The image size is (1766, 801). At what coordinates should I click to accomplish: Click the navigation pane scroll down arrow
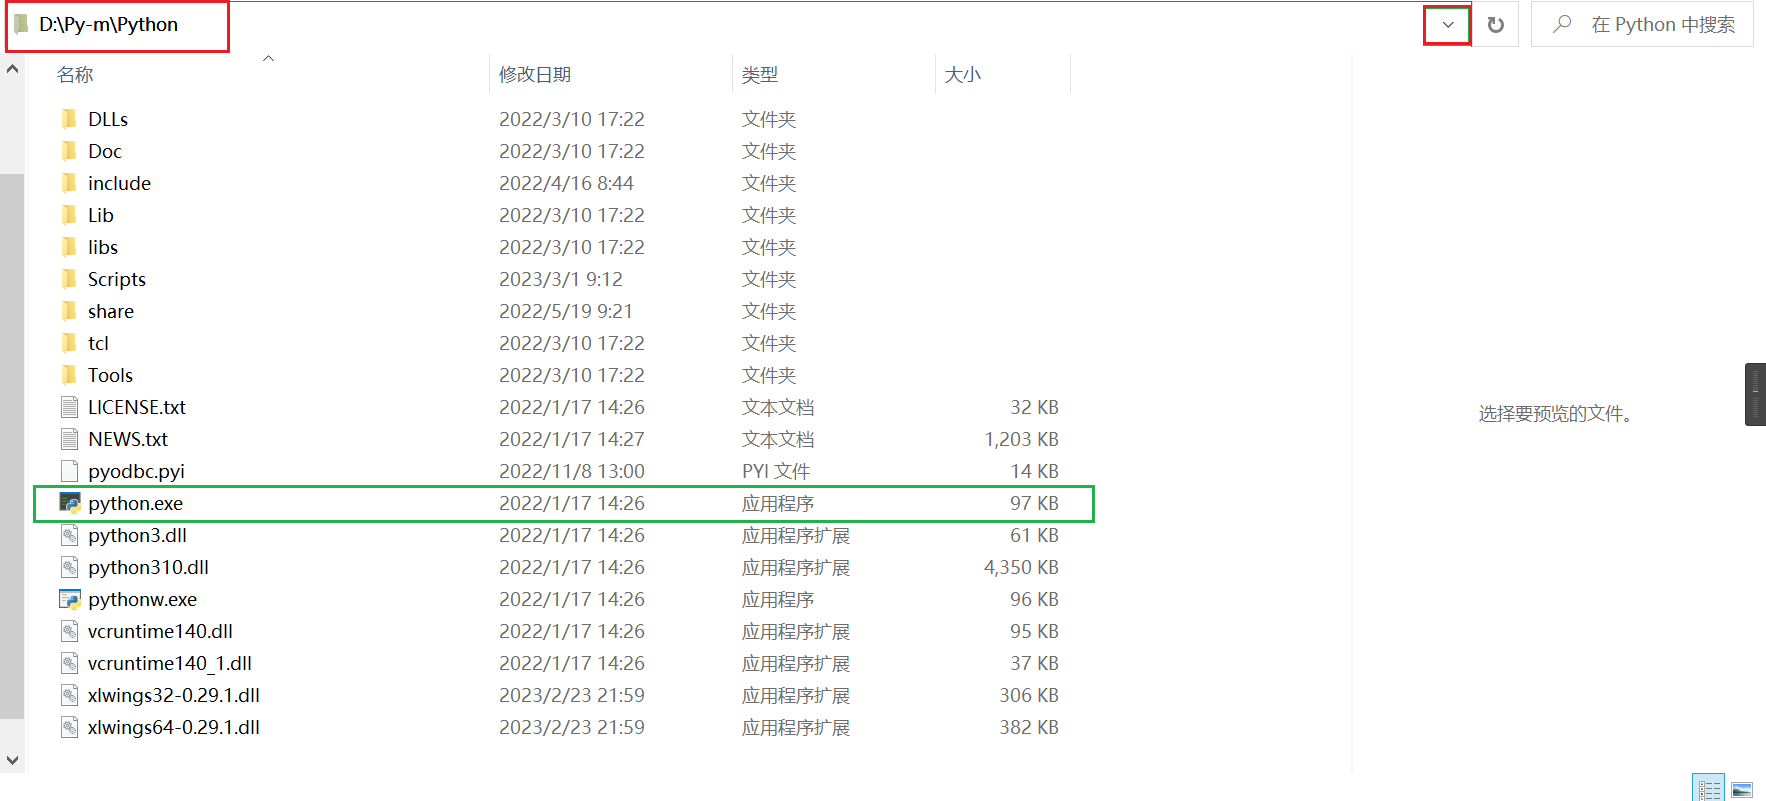coord(12,760)
